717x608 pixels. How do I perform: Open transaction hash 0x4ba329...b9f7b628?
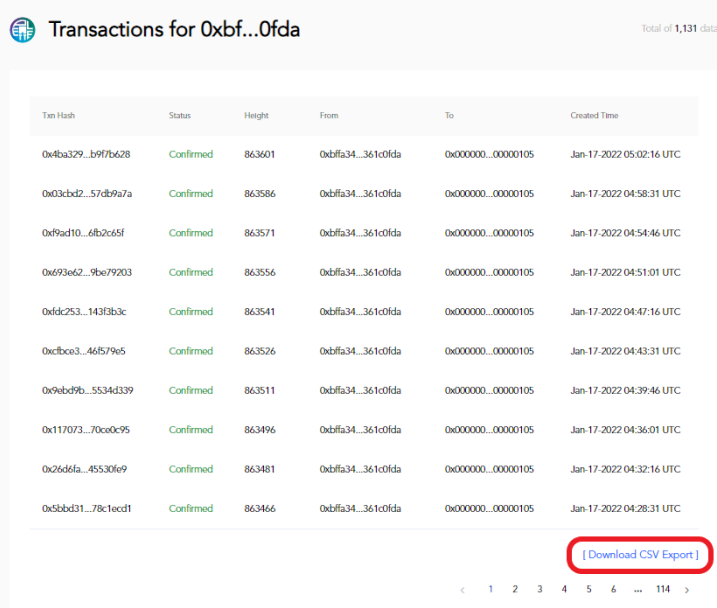[x=86, y=155]
